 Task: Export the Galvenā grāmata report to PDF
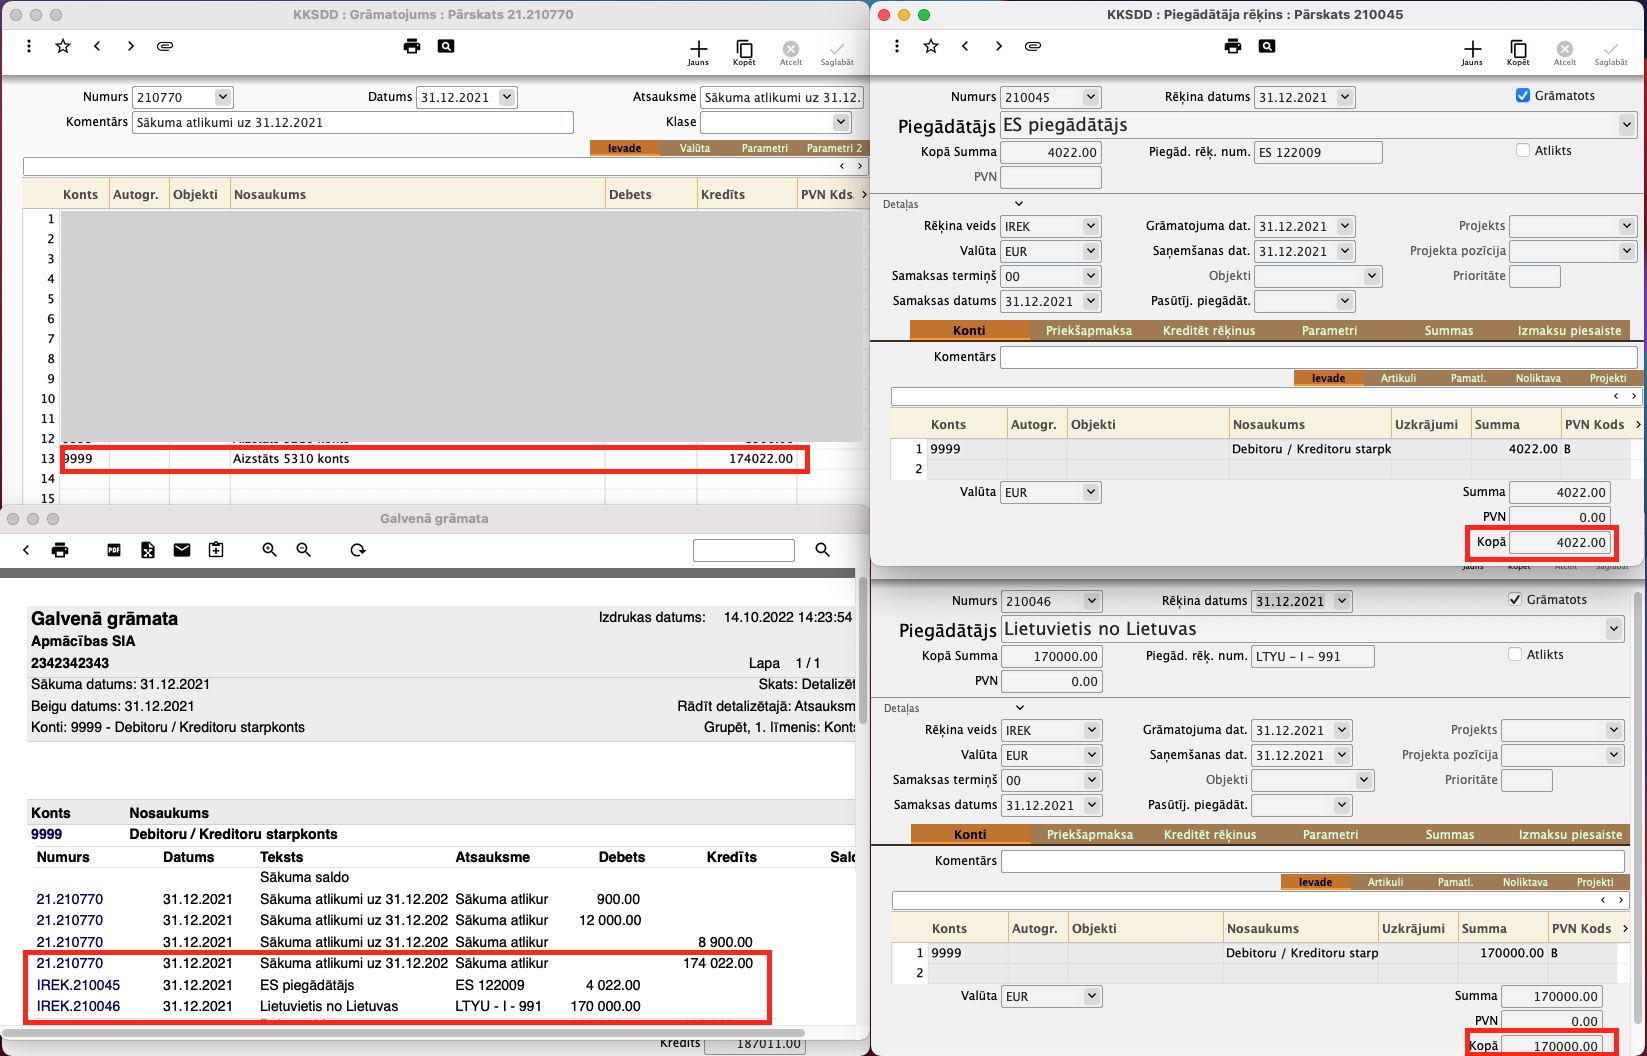coord(114,550)
